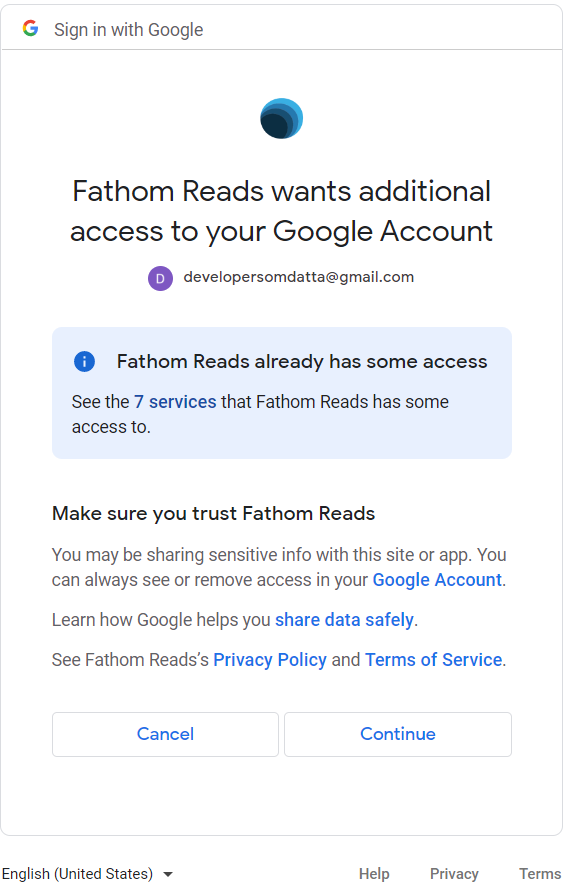Screen dimensions: 575x896
Task: Click the Fathom Reads already has some access heading
Action: pyautogui.click(x=302, y=361)
